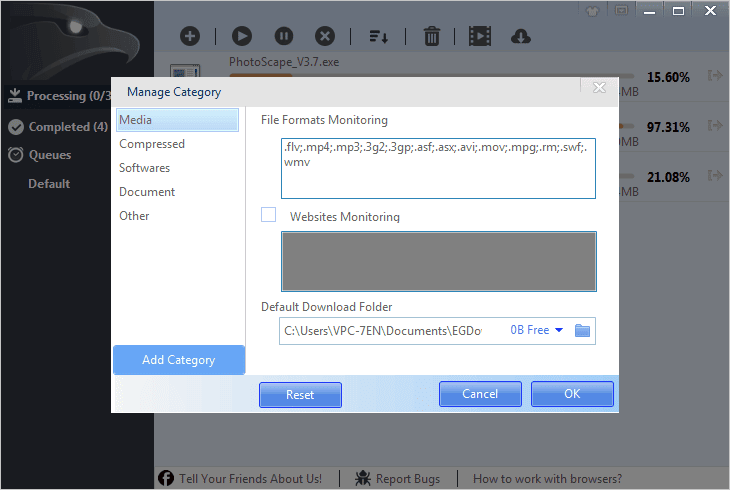Viewport: 730px width, 490px height.
Task: Start downloads with the play icon
Action: [x=242, y=36]
